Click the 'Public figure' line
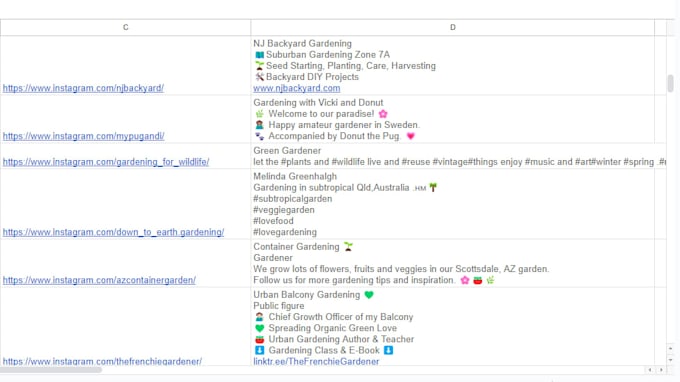680x382 pixels. (x=279, y=306)
